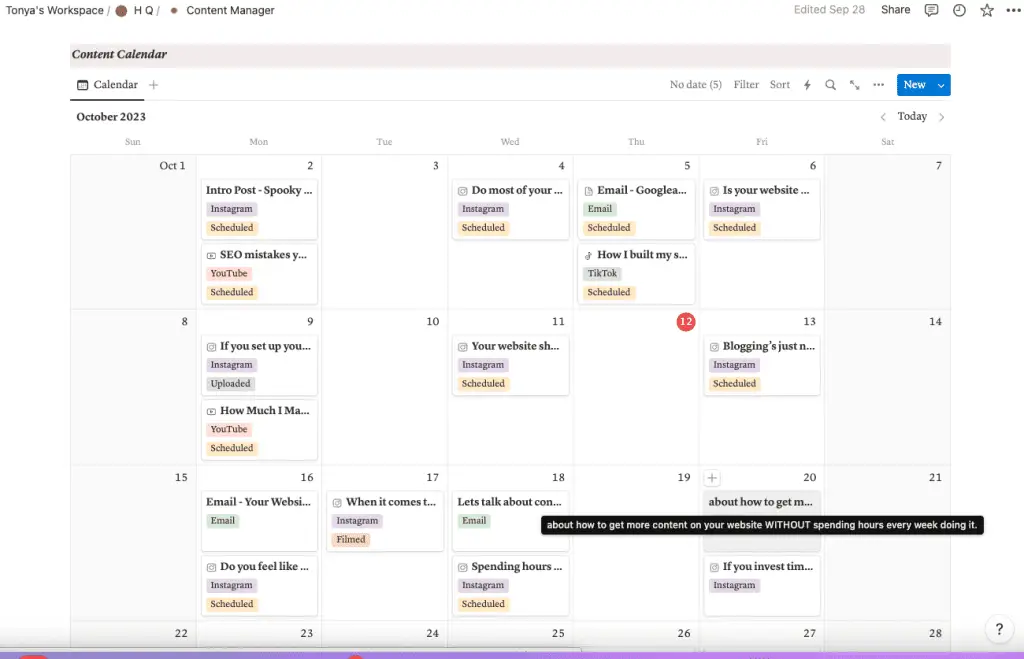Image resolution: width=1024 pixels, height=659 pixels.
Task: Open Filter options
Action: [746, 85]
